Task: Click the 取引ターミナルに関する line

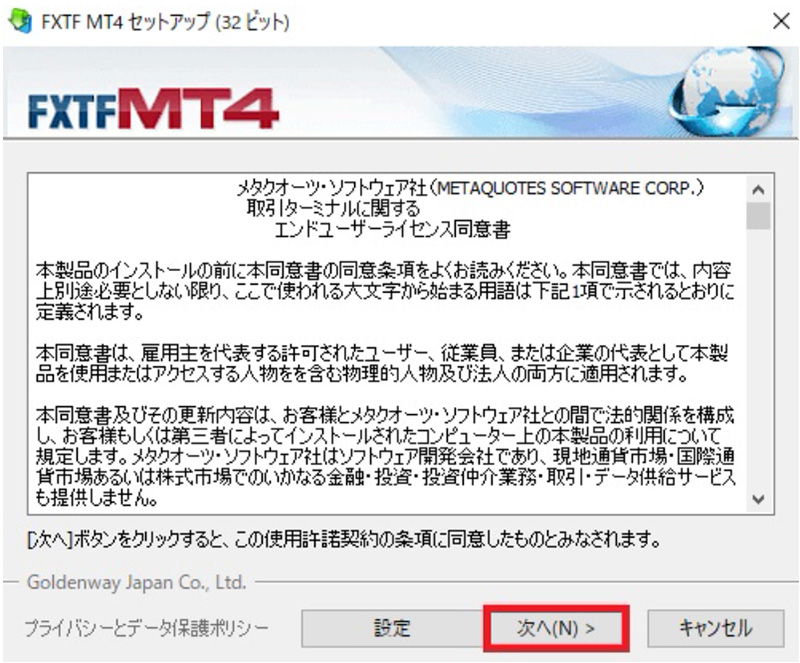Action: coord(333,209)
